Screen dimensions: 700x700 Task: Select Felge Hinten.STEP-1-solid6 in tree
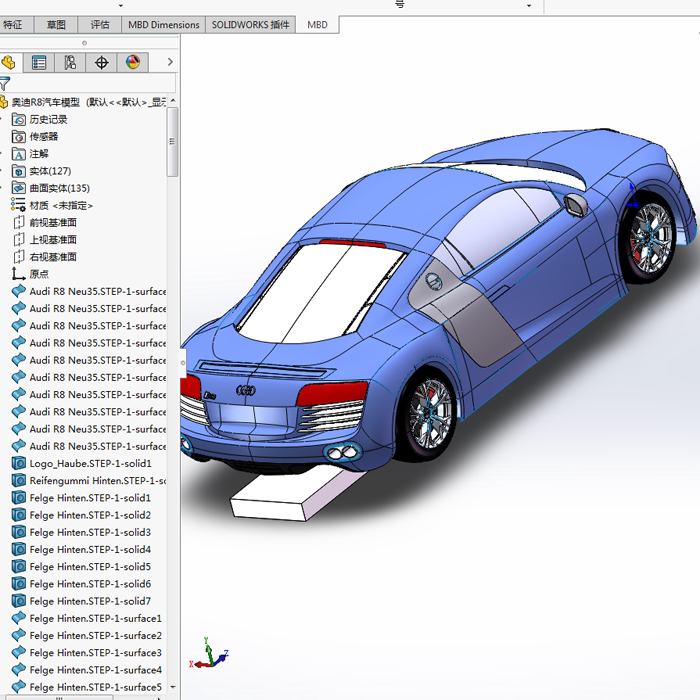tap(90, 584)
